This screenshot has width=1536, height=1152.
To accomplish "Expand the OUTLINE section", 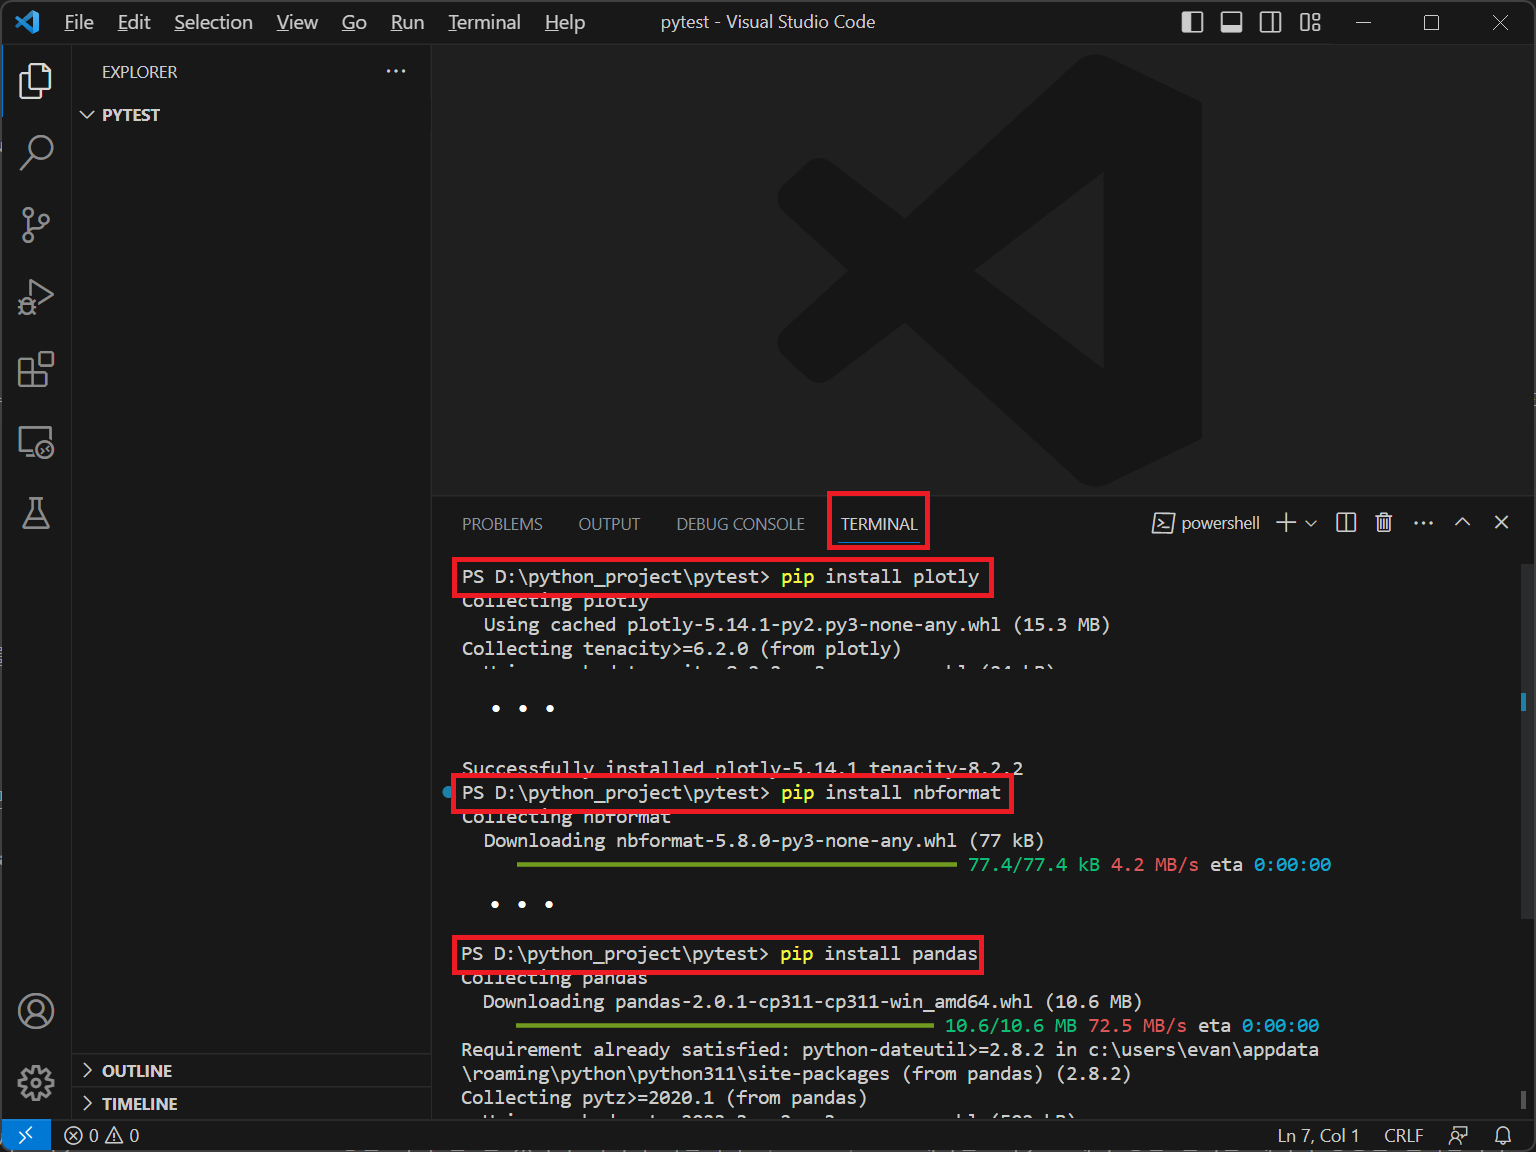I will tap(136, 1071).
